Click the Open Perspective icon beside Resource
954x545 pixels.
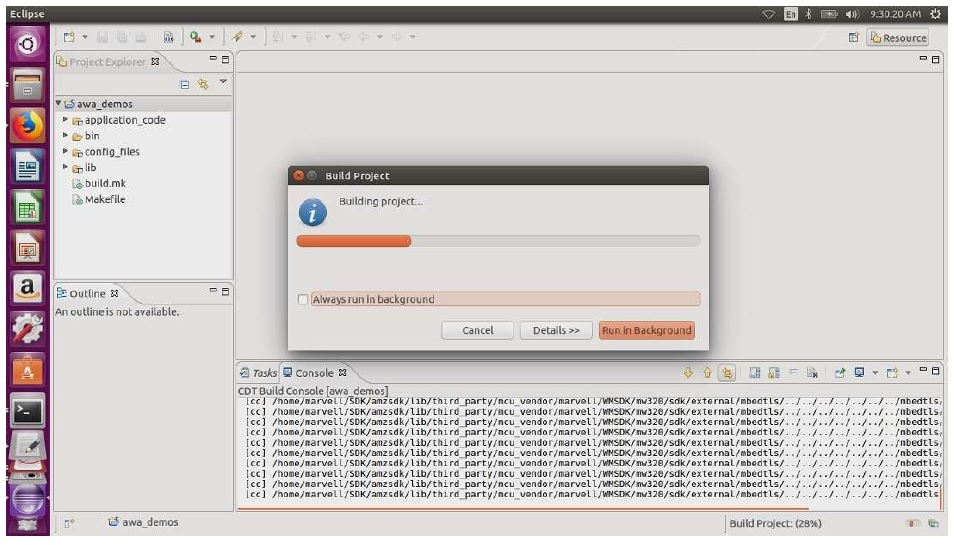point(854,38)
